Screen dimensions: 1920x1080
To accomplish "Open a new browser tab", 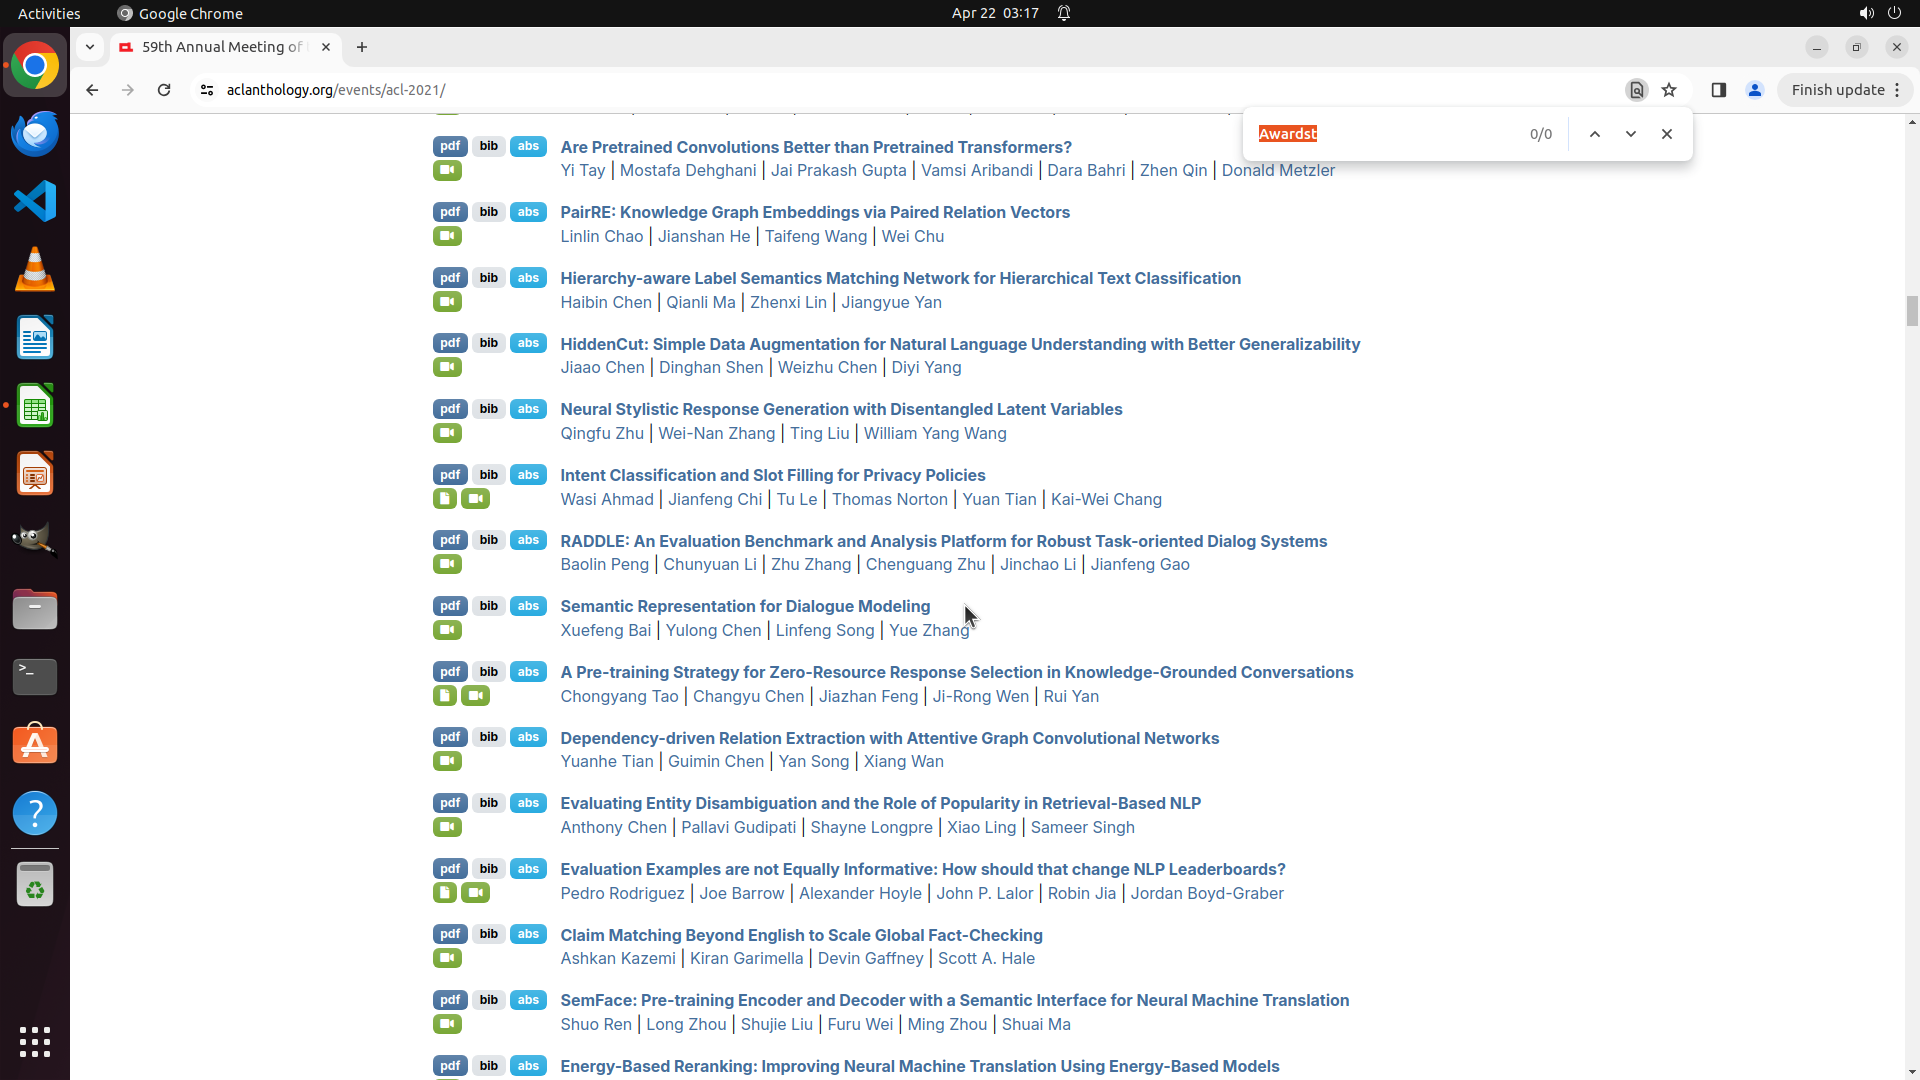I will [362, 47].
